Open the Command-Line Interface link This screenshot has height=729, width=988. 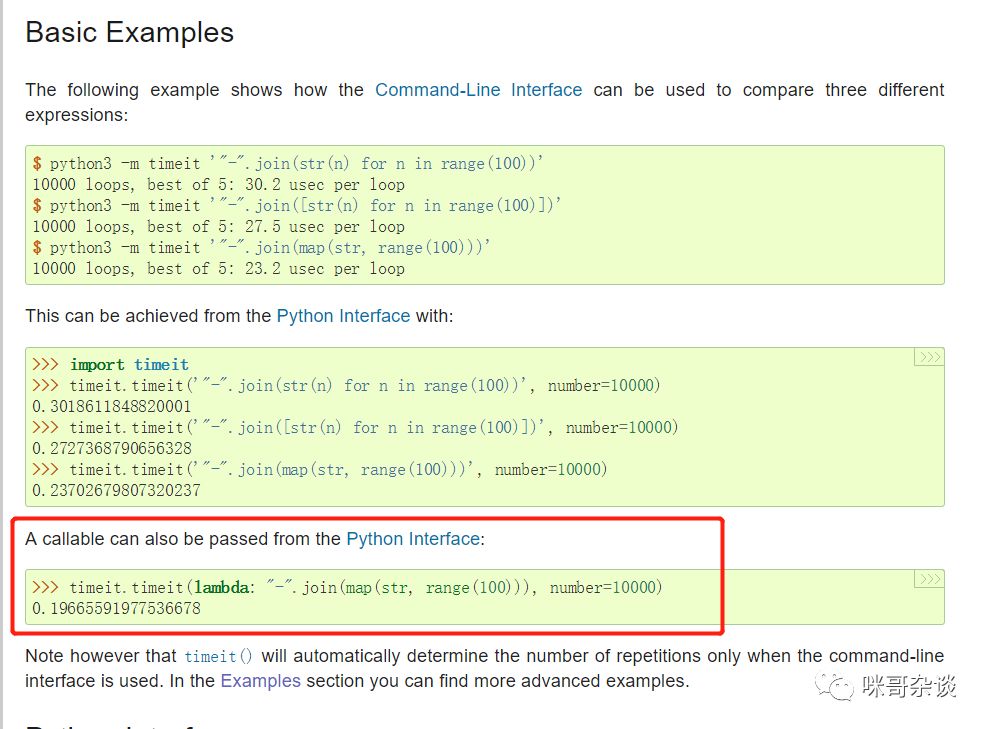pos(478,90)
